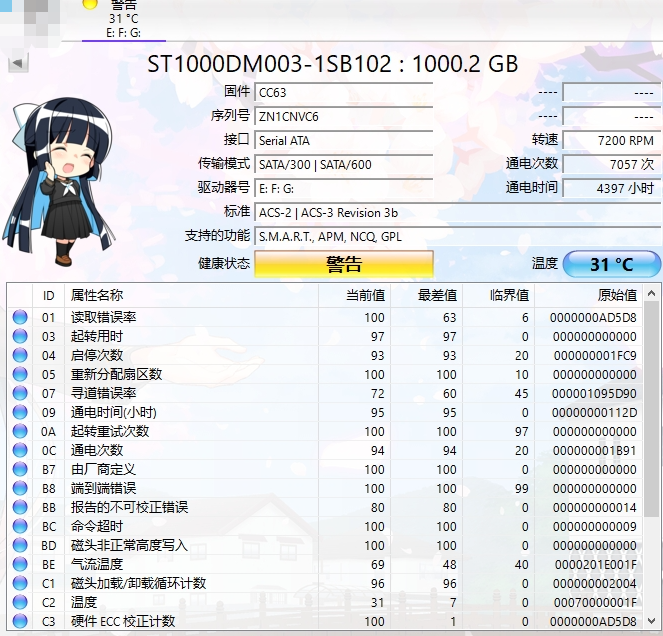Screen dimensions: 663x636
Task: Click raw value 000000001FC9
Action: click(595, 356)
